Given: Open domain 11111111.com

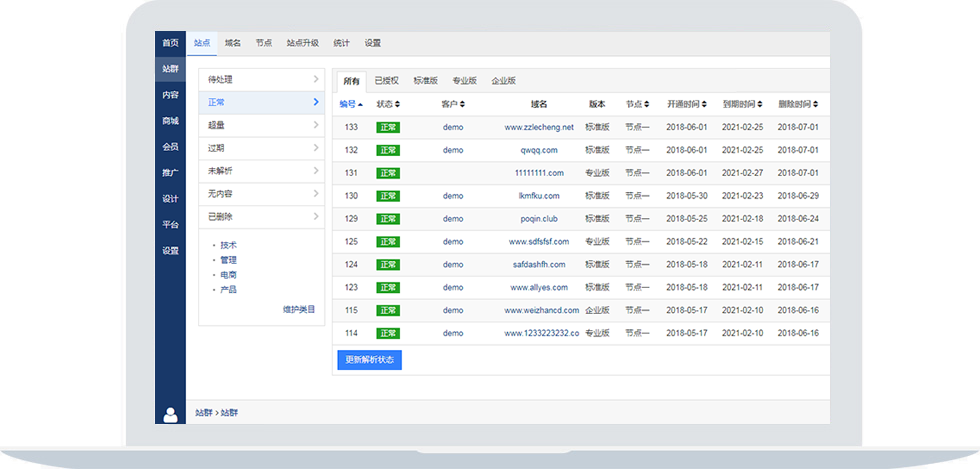Looking at the screenshot, I should tap(539, 173).
